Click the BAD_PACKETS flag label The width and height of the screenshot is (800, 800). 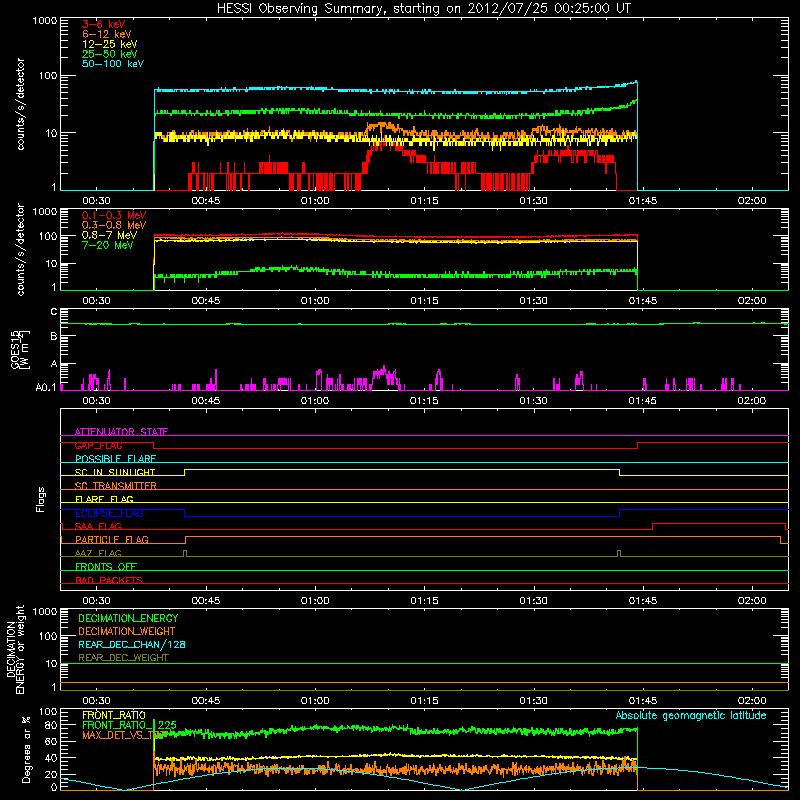pos(109,580)
